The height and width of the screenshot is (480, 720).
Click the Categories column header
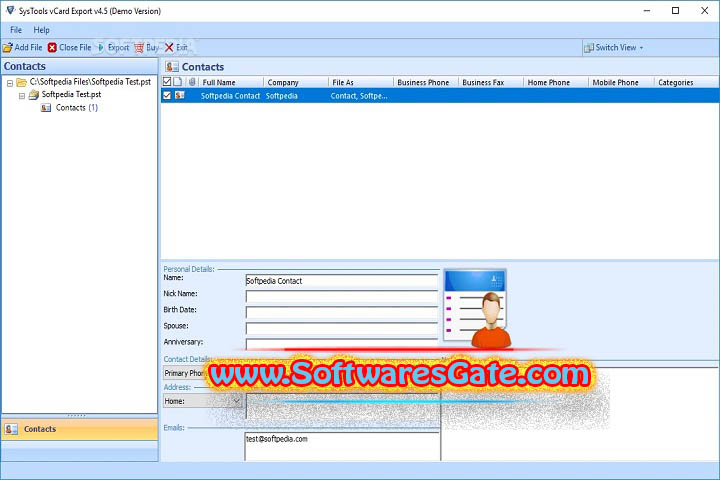point(686,82)
